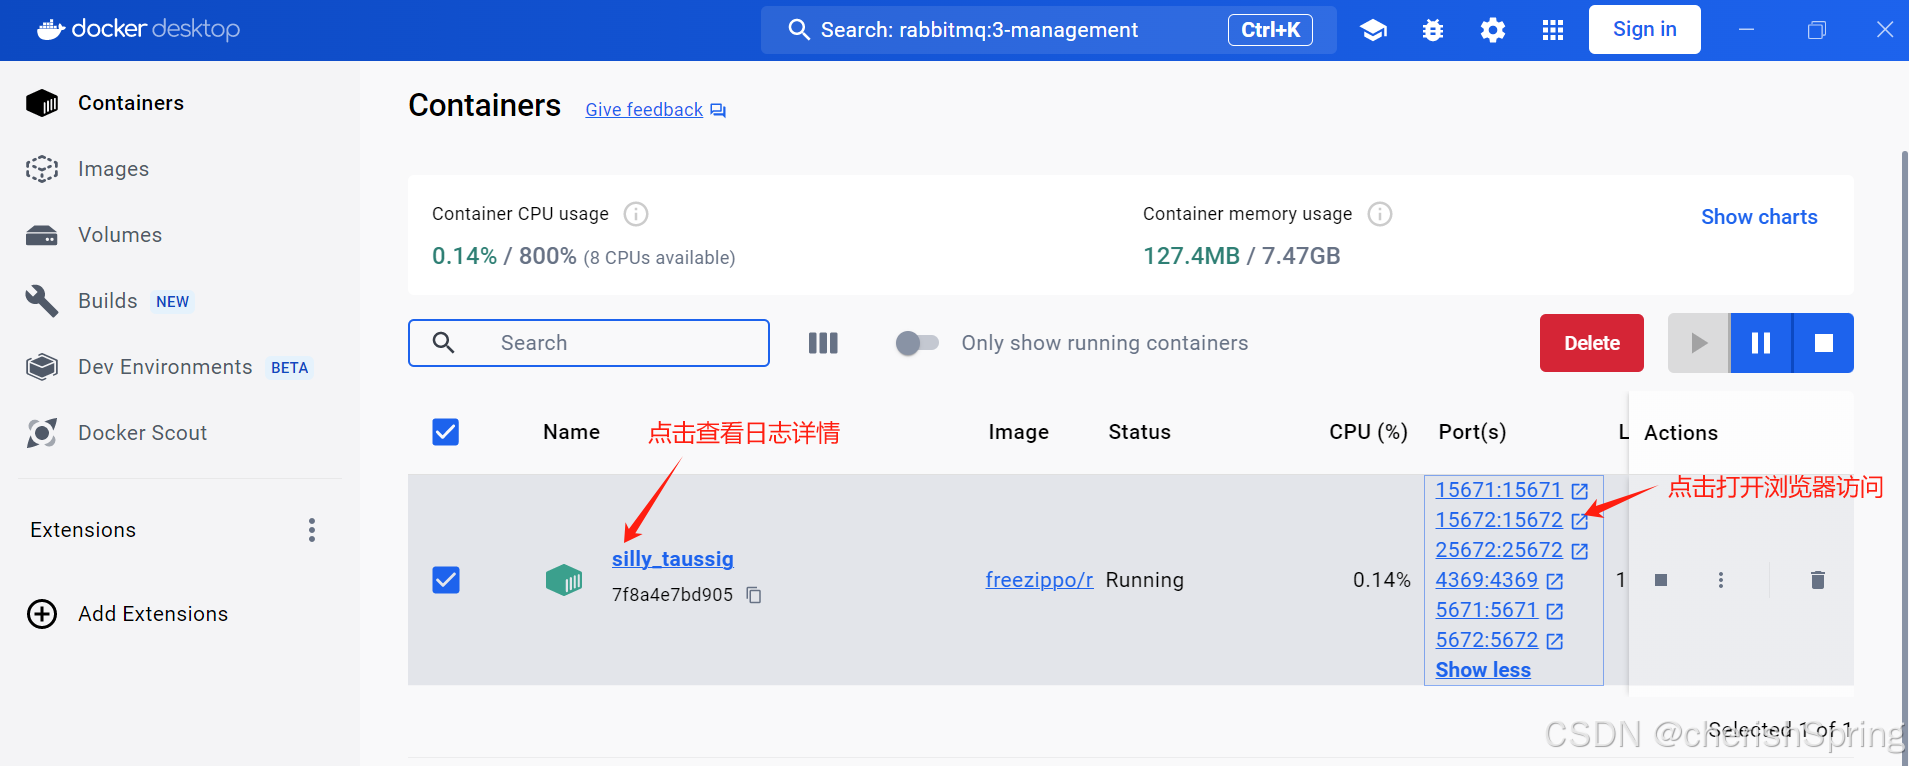Screen dimensions: 1909x766
Task: Click the Sign in button
Action: [x=1644, y=30]
